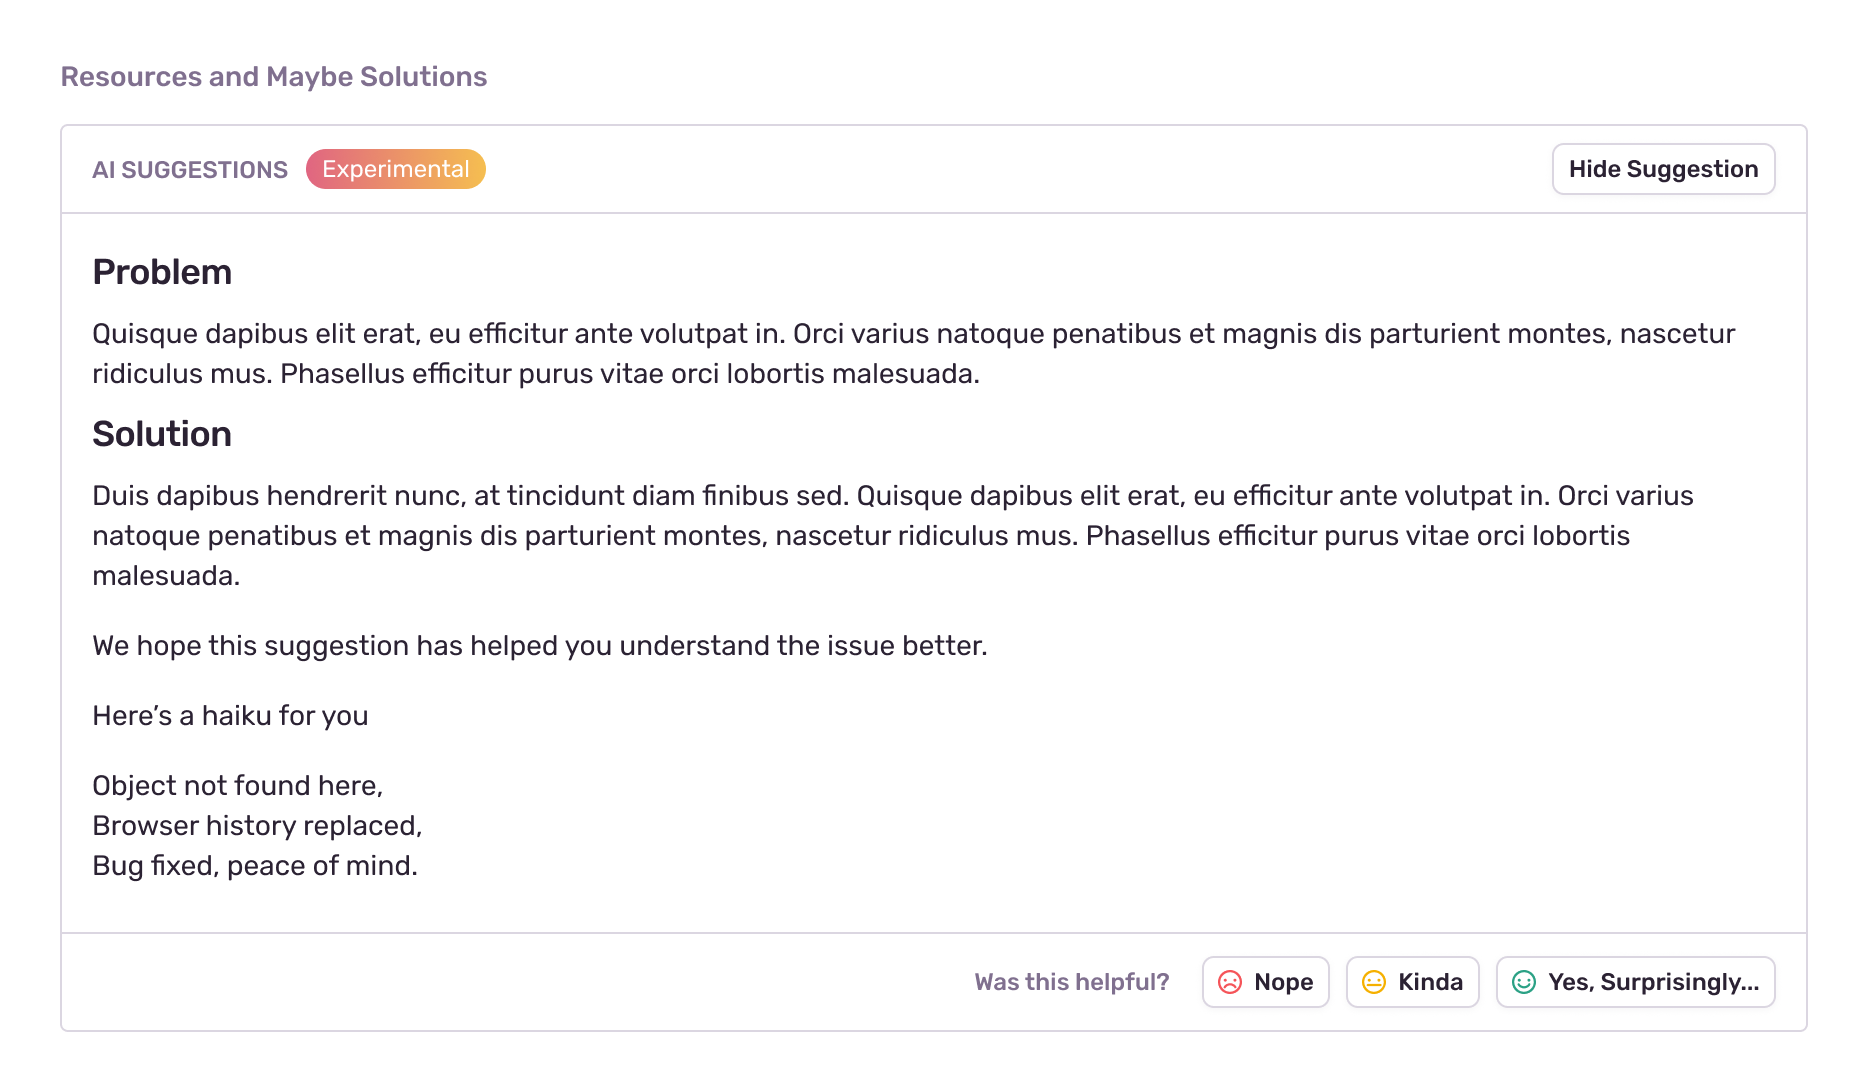Click the frowning face icon on Nope button
Image resolution: width=1868 pixels, height=1092 pixels.
click(x=1232, y=982)
